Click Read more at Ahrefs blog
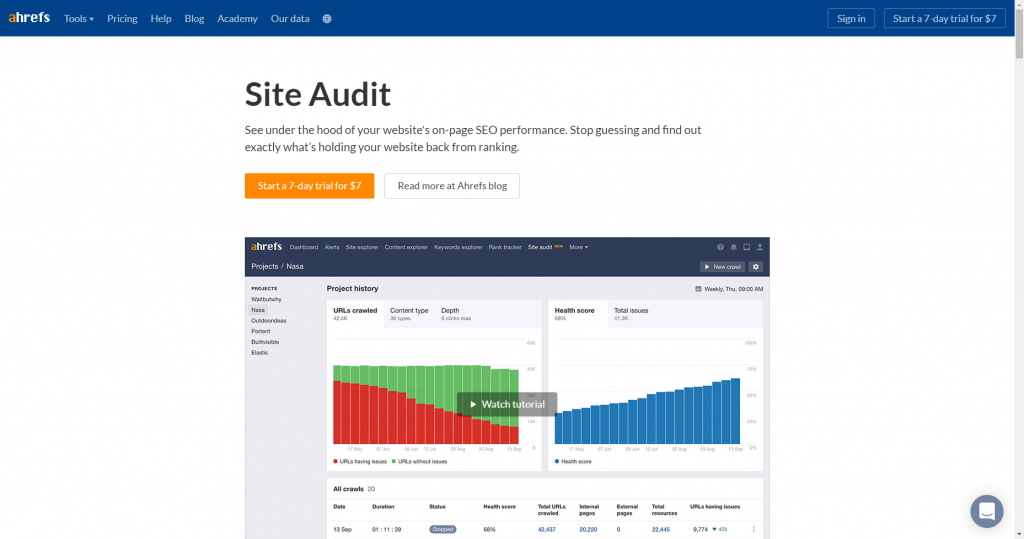The image size is (1024, 539). (x=452, y=186)
